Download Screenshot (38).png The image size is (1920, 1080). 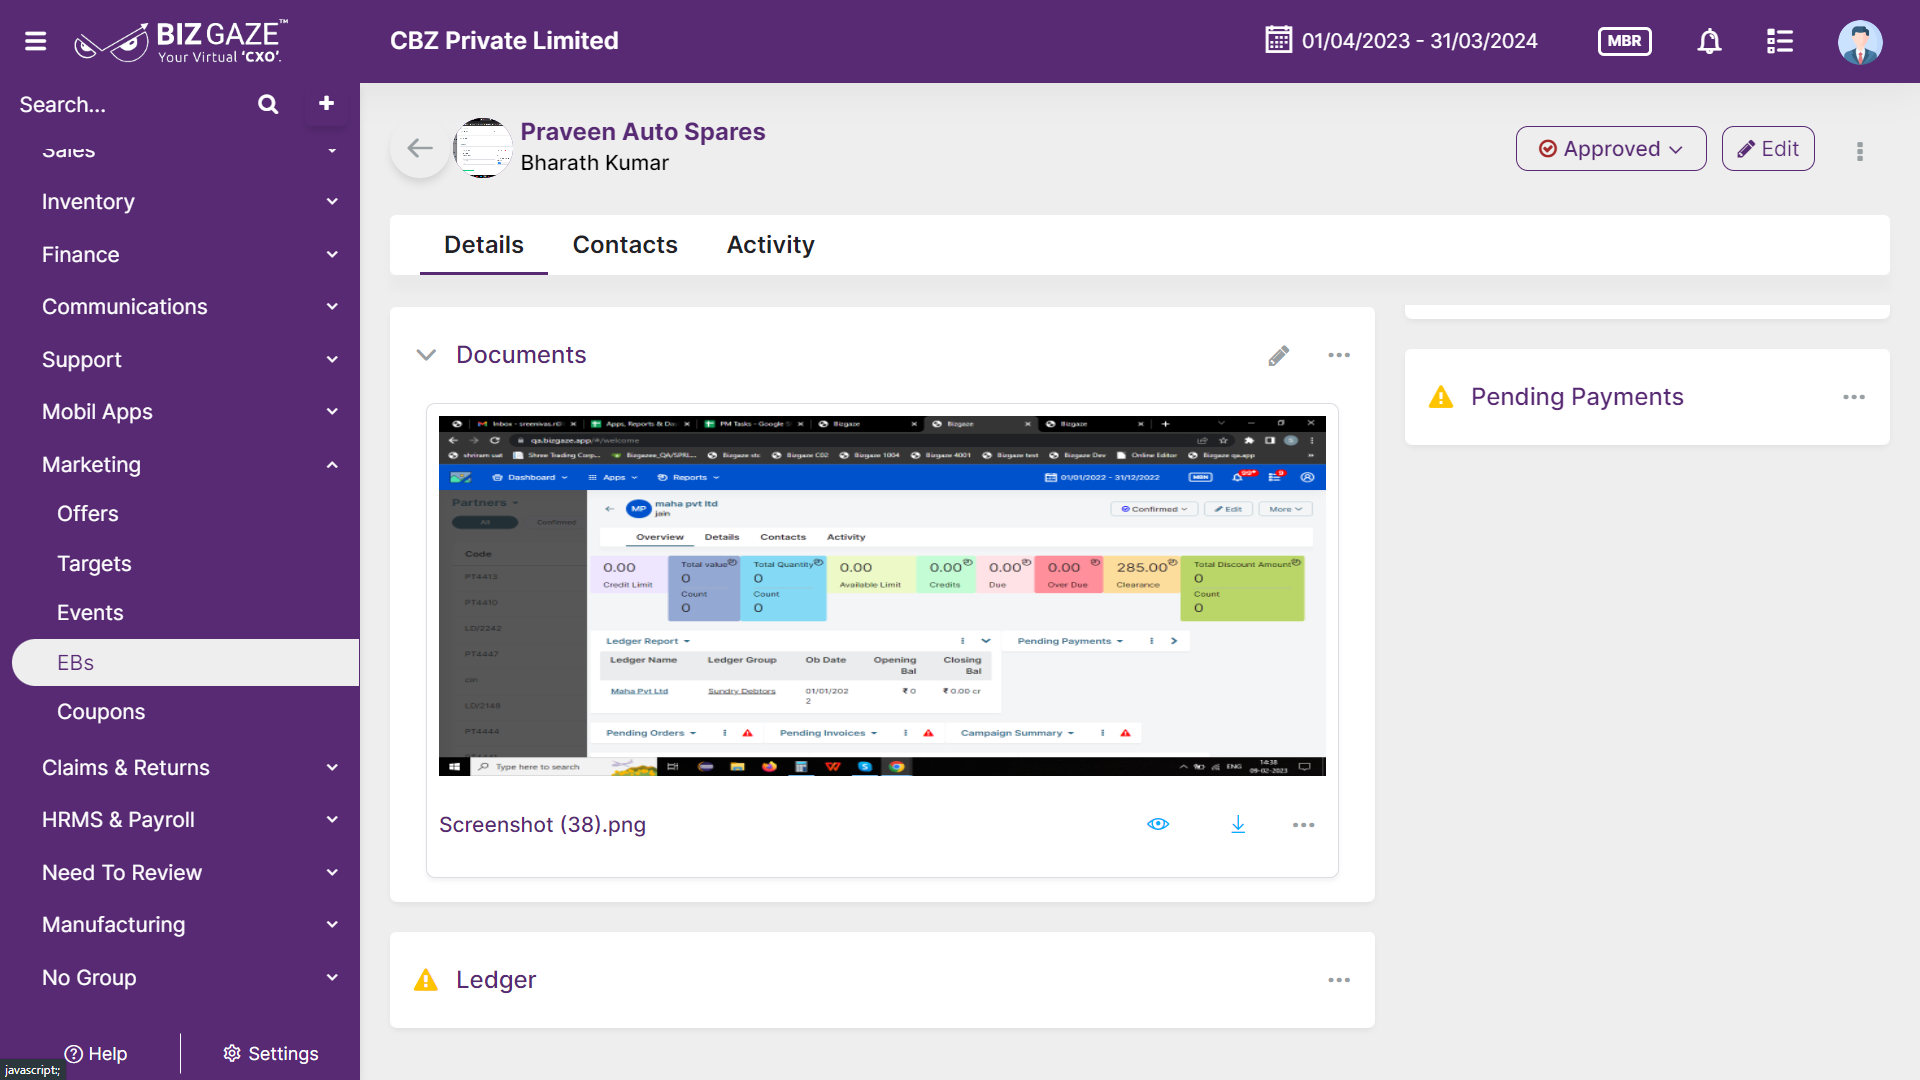pyautogui.click(x=1238, y=824)
